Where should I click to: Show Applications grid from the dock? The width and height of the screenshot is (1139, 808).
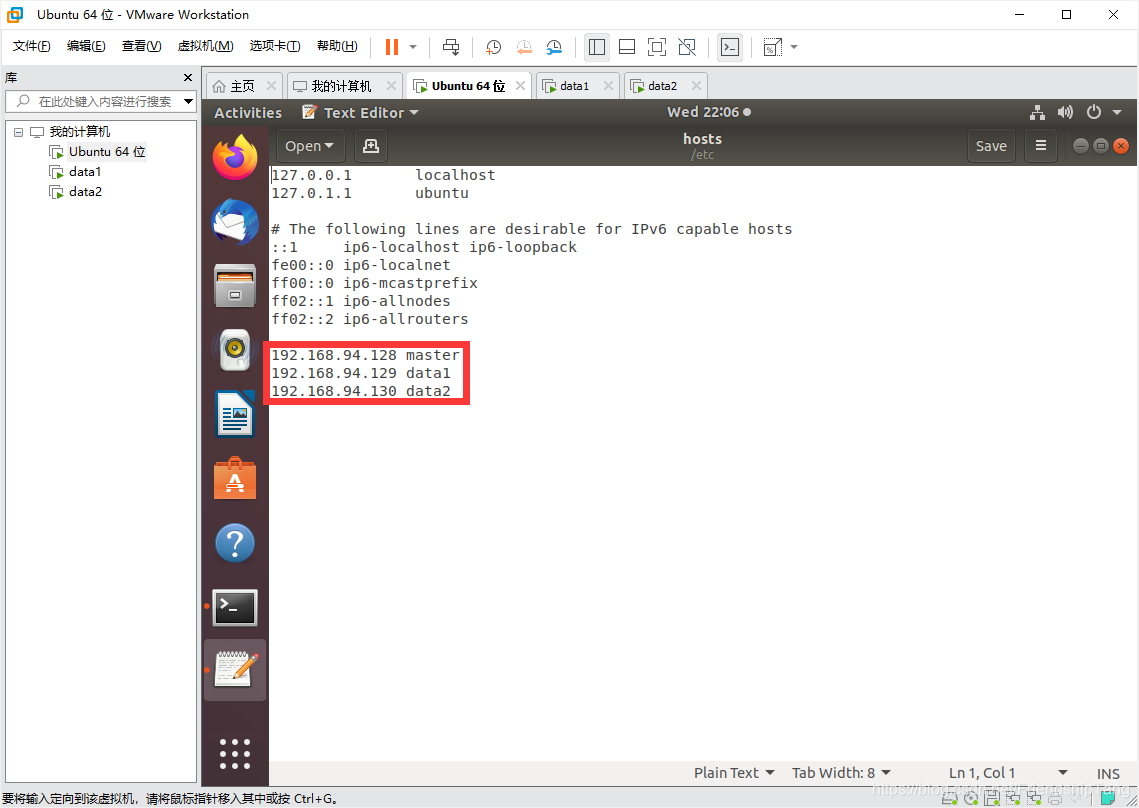235,754
